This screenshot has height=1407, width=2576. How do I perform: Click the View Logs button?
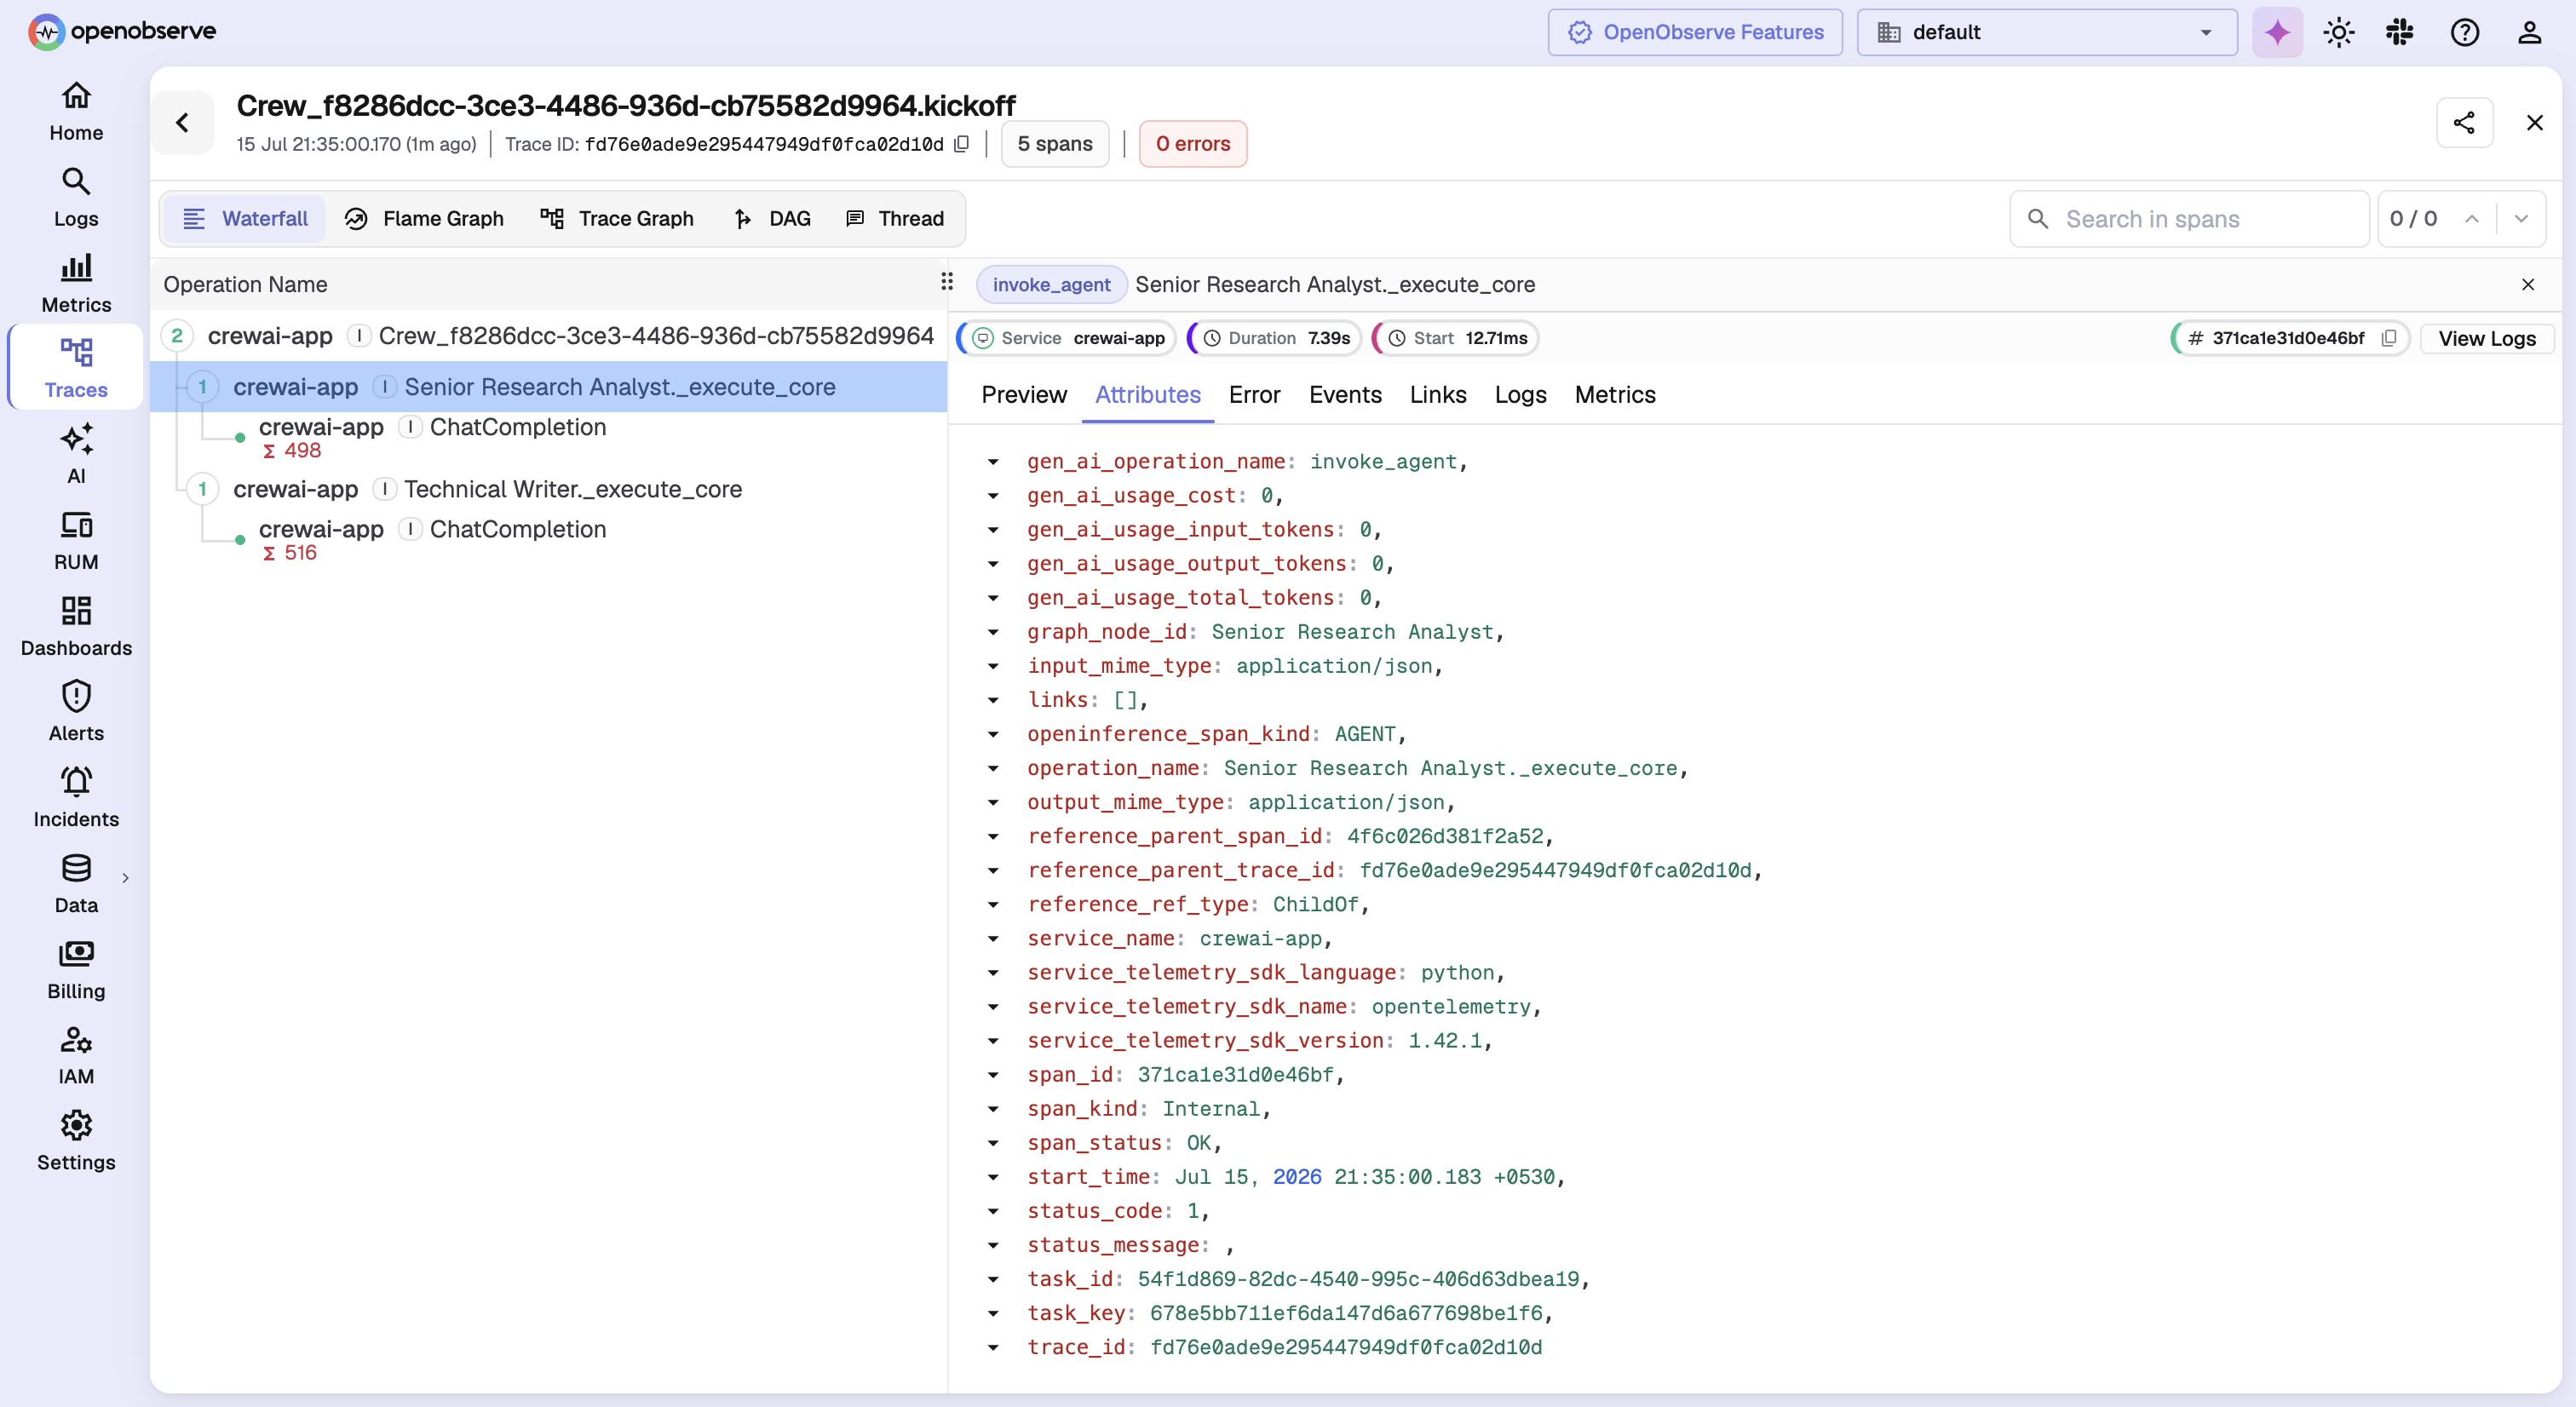(2486, 338)
